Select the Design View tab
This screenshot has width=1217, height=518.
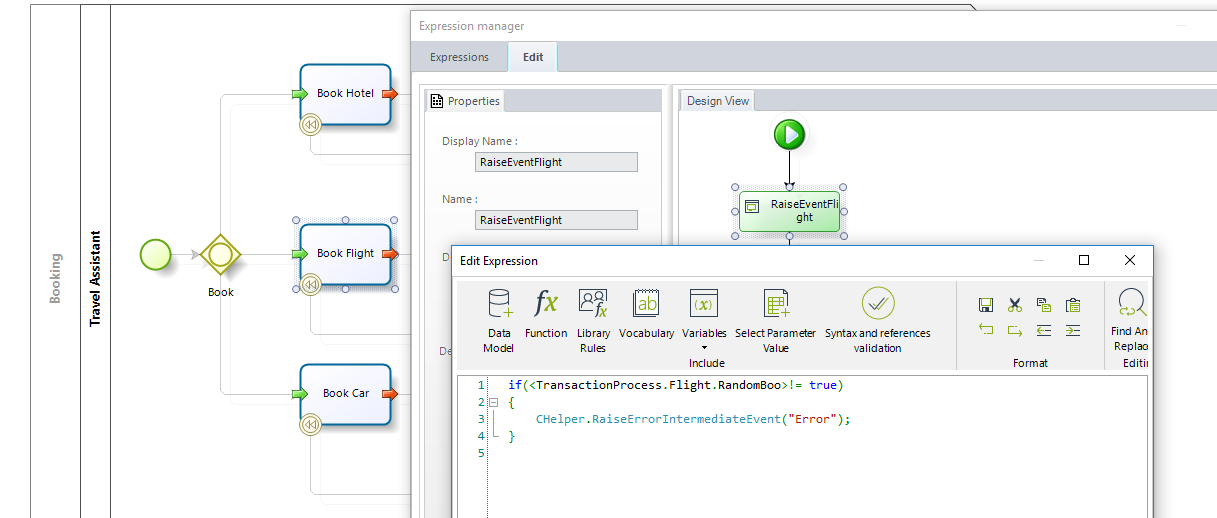(718, 101)
